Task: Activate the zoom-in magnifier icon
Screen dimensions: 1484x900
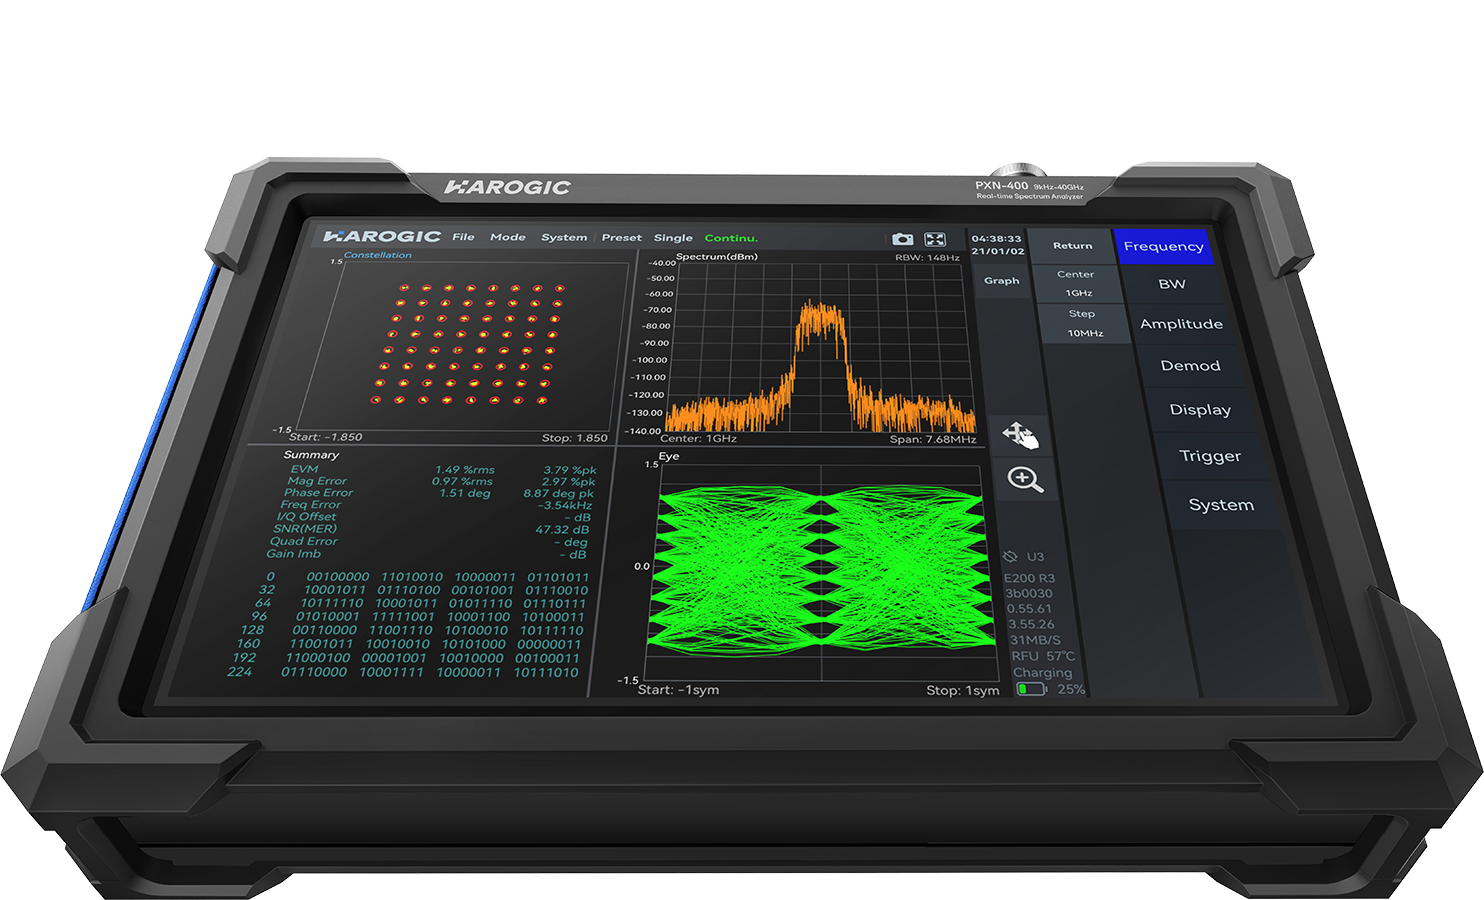Action: [x=1025, y=479]
